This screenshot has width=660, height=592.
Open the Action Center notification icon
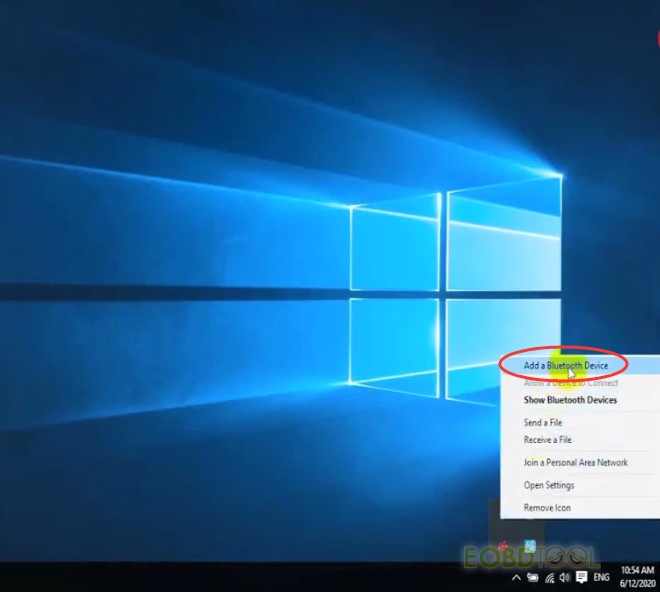click(x=581, y=578)
